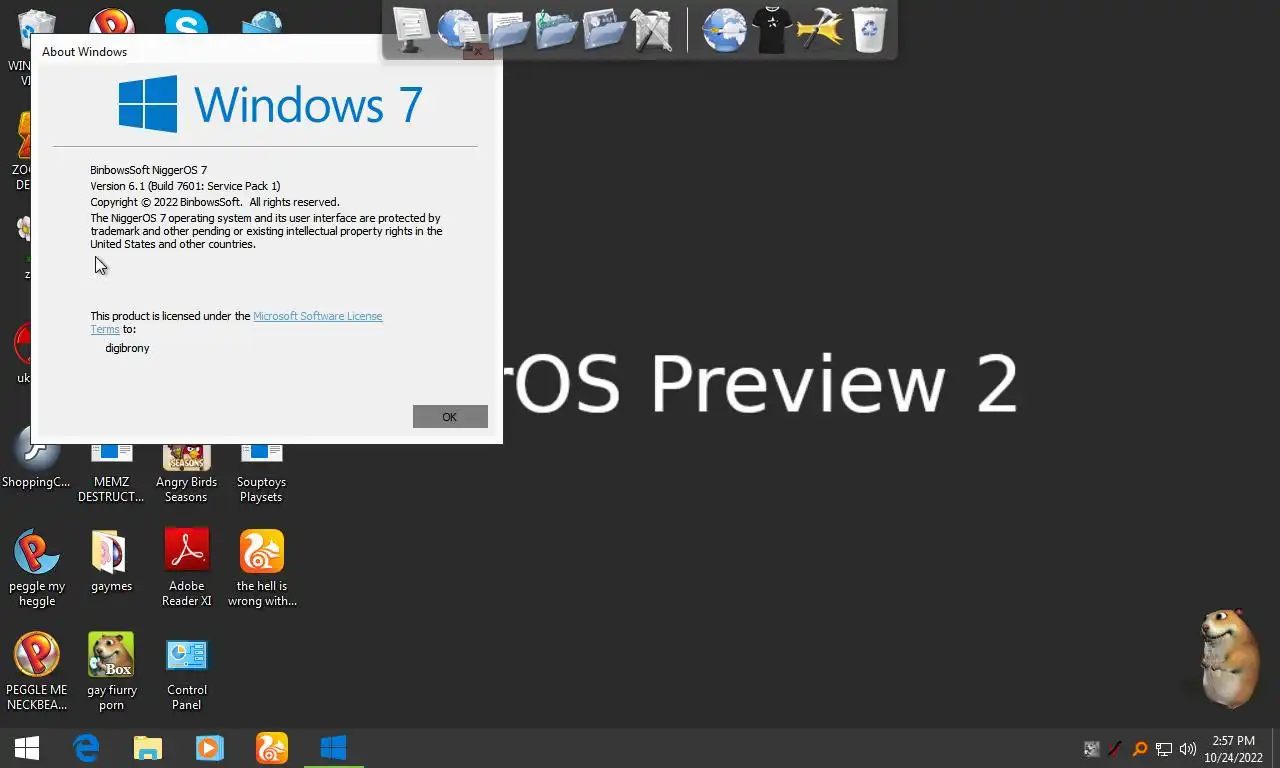Click the licensee name "digibrony"
The height and width of the screenshot is (768, 1280).
pyautogui.click(x=127, y=348)
